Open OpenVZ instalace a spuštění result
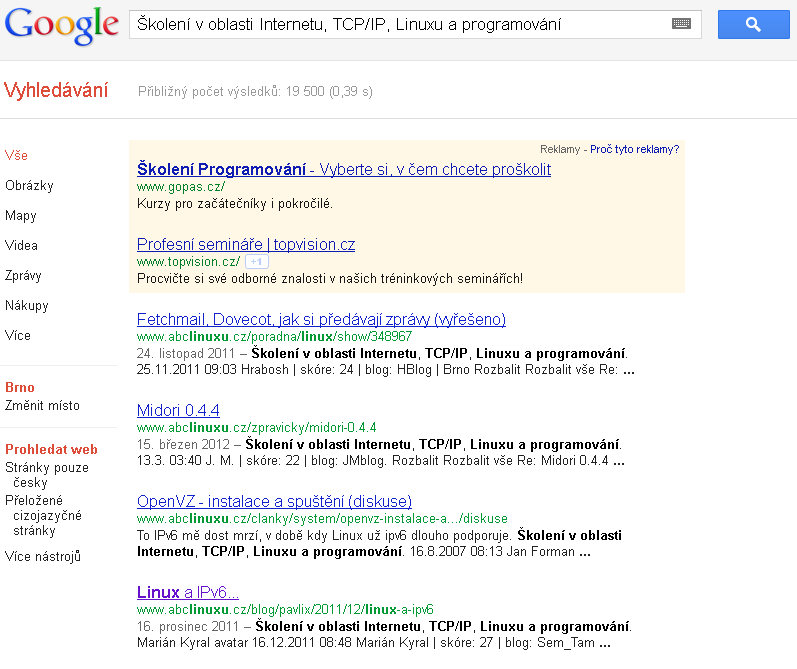This screenshot has width=797, height=669. click(x=274, y=501)
